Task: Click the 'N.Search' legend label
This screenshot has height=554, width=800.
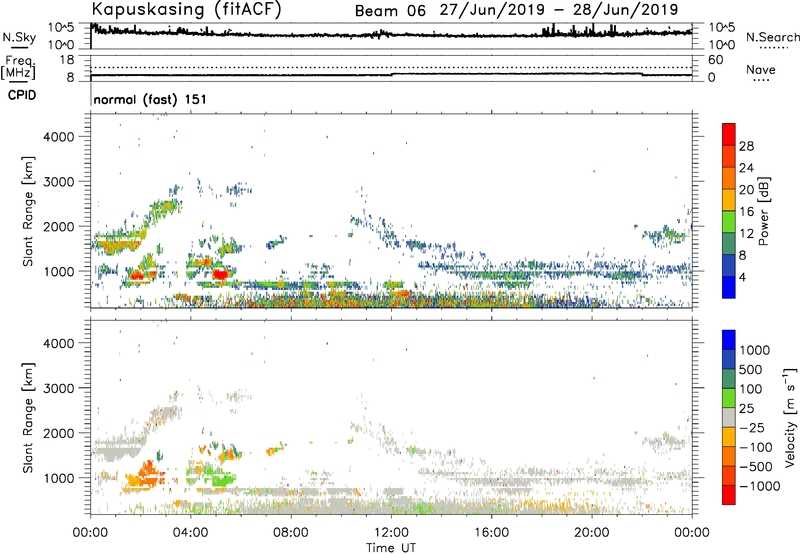Action: (773, 37)
